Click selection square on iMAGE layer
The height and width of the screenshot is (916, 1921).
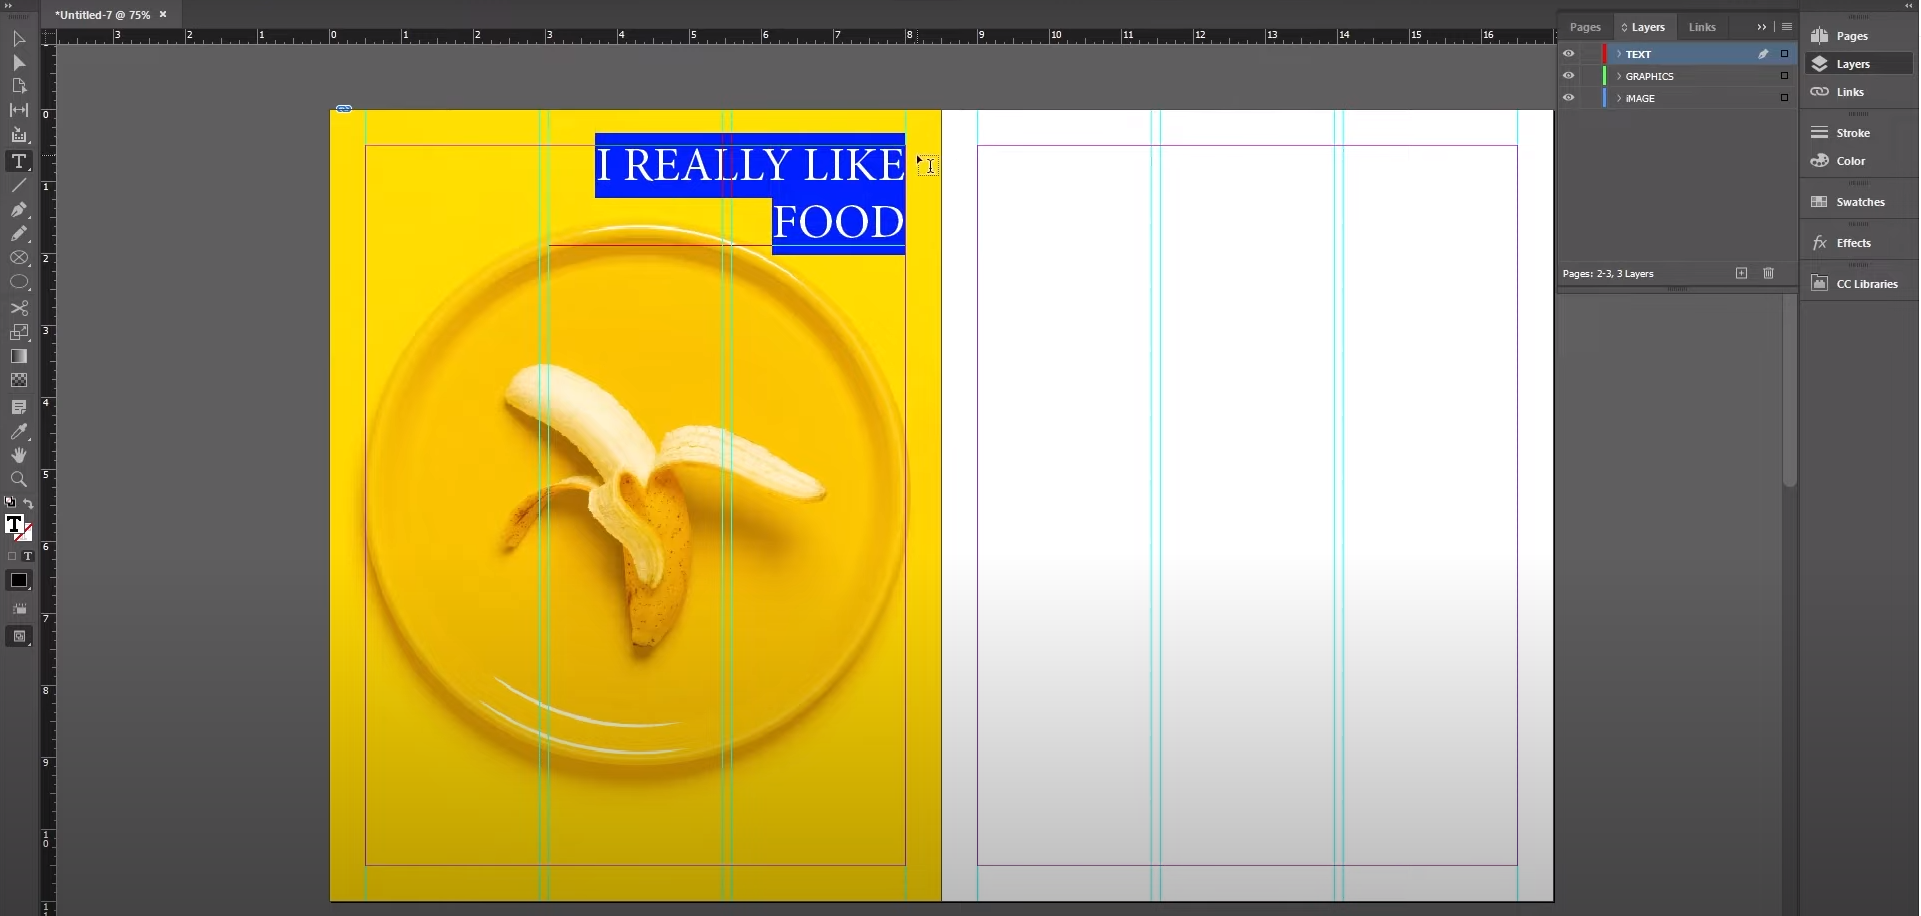[x=1784, y=98]
